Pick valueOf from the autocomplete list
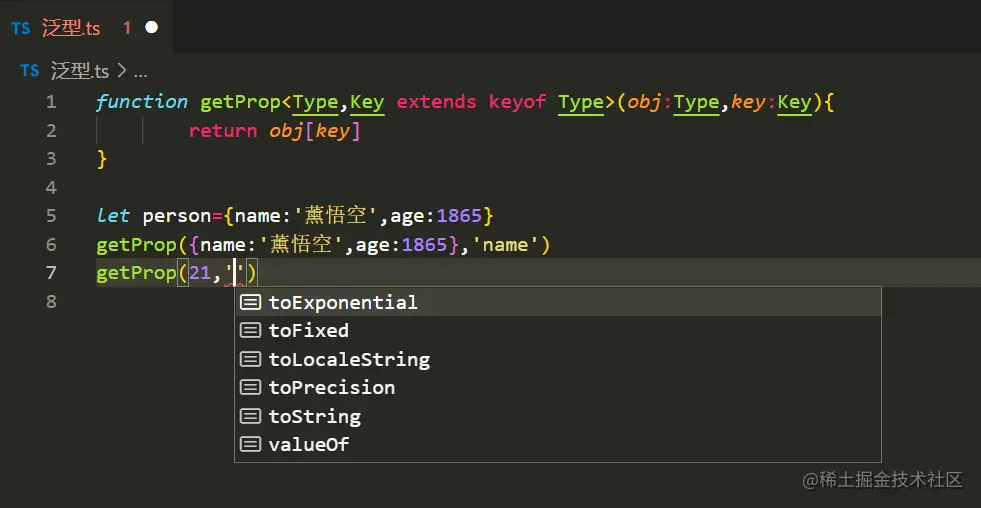This screenshot has height=508, width=981. [308, 445]
